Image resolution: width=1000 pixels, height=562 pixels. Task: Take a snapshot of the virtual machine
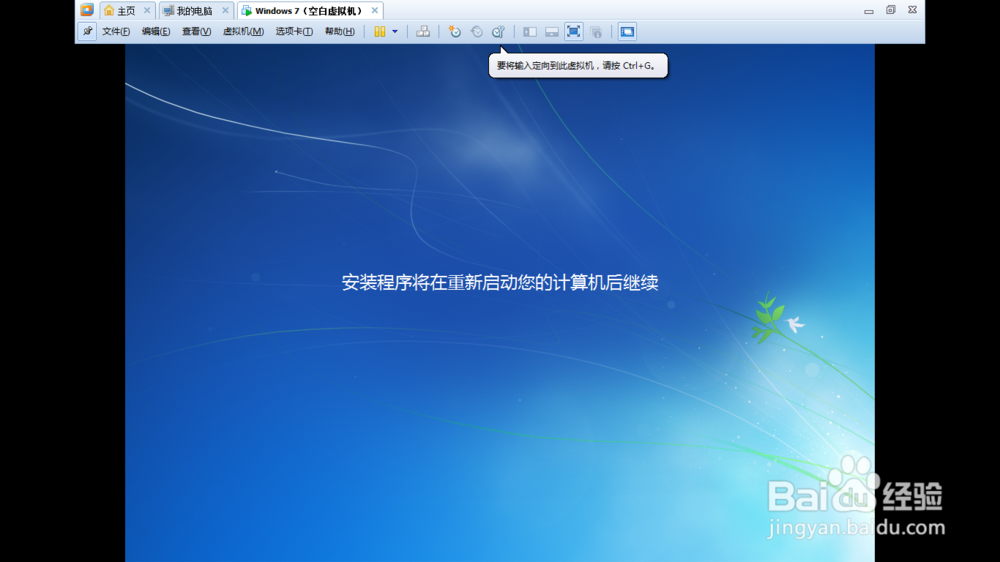click(x=454, y=31)
